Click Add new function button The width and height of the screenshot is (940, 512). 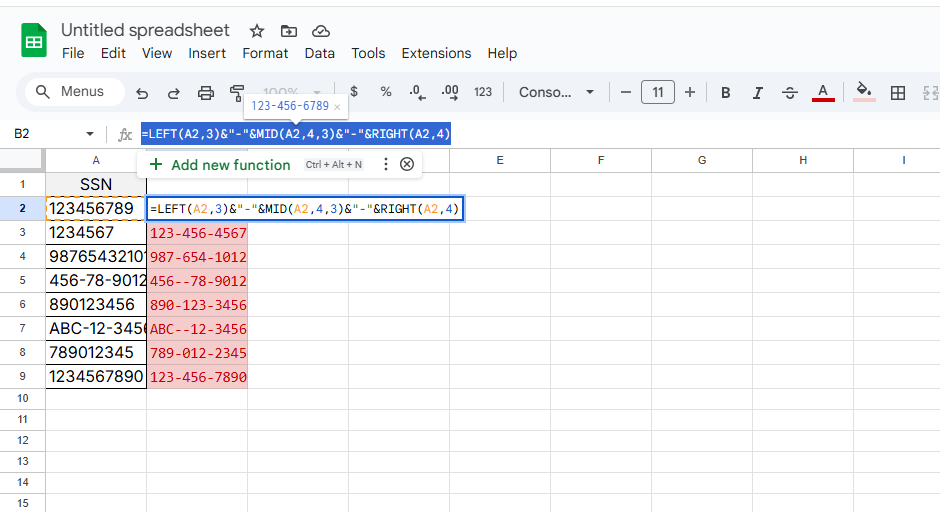(220, 165)
